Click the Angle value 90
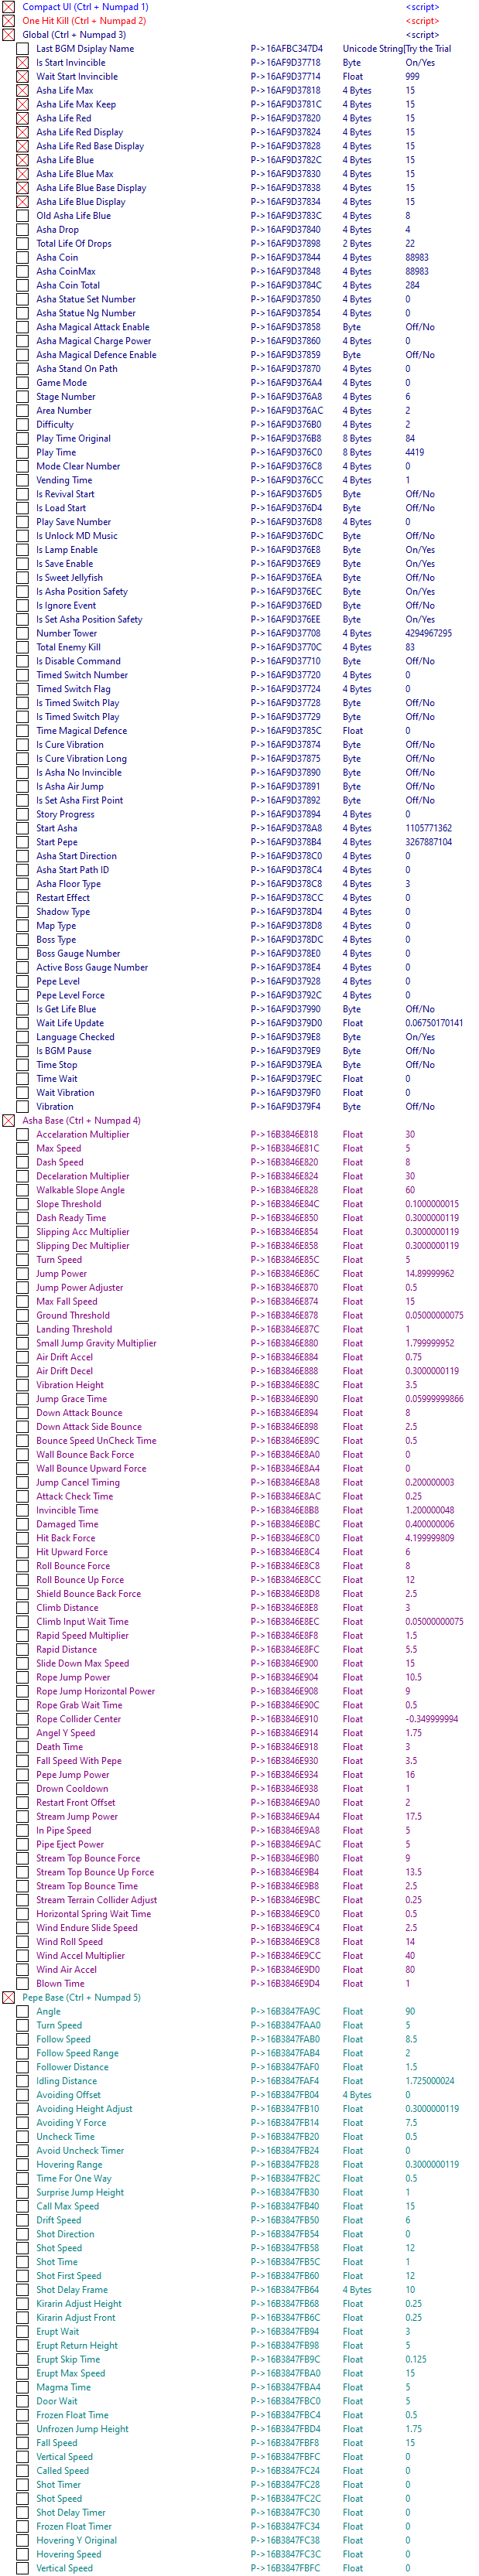Image resolution: width=479 pixels, height=2576 pixels. point(410,2012)
